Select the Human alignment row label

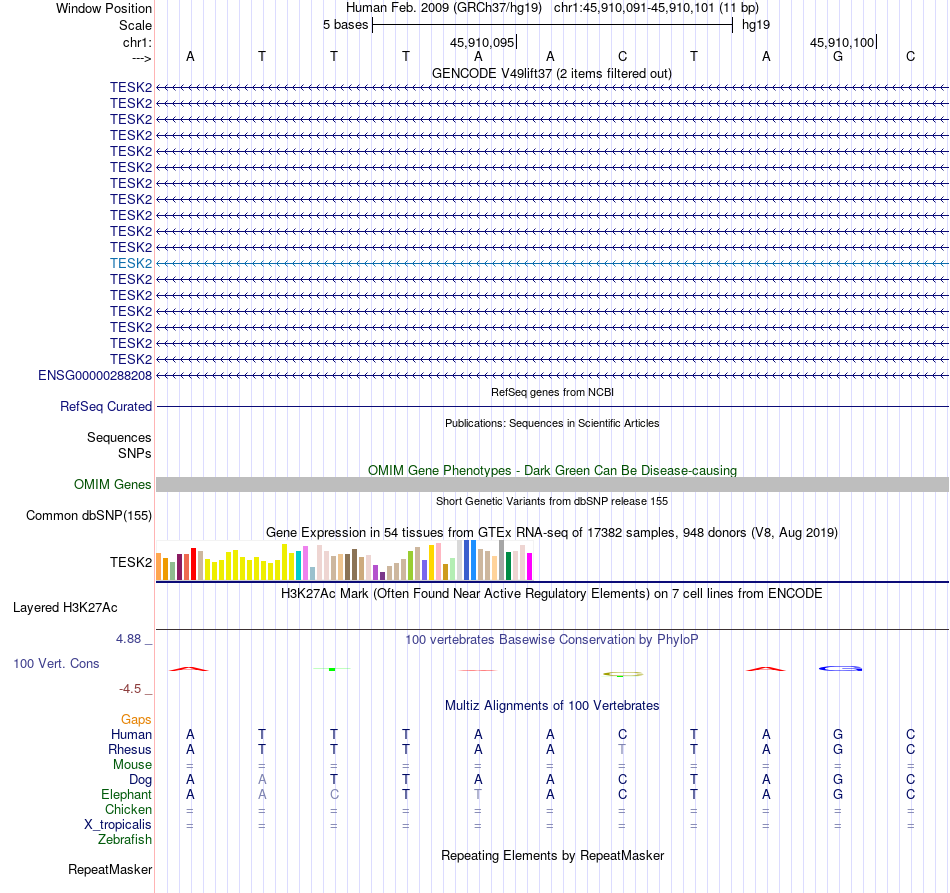(x=131, y=734)
